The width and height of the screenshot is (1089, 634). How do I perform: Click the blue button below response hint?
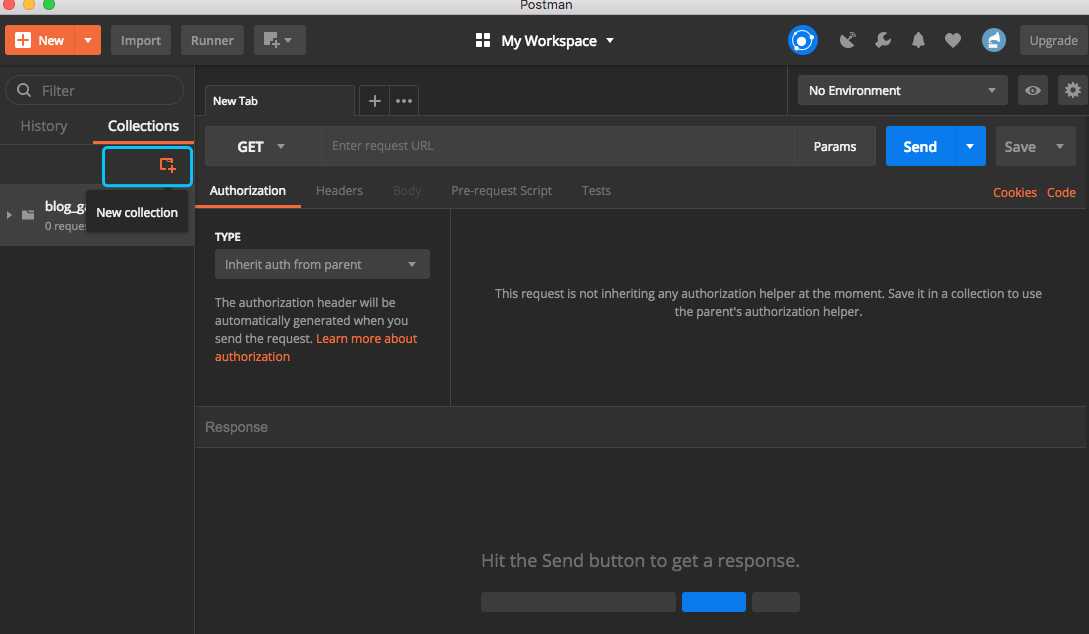click(713, 602)
